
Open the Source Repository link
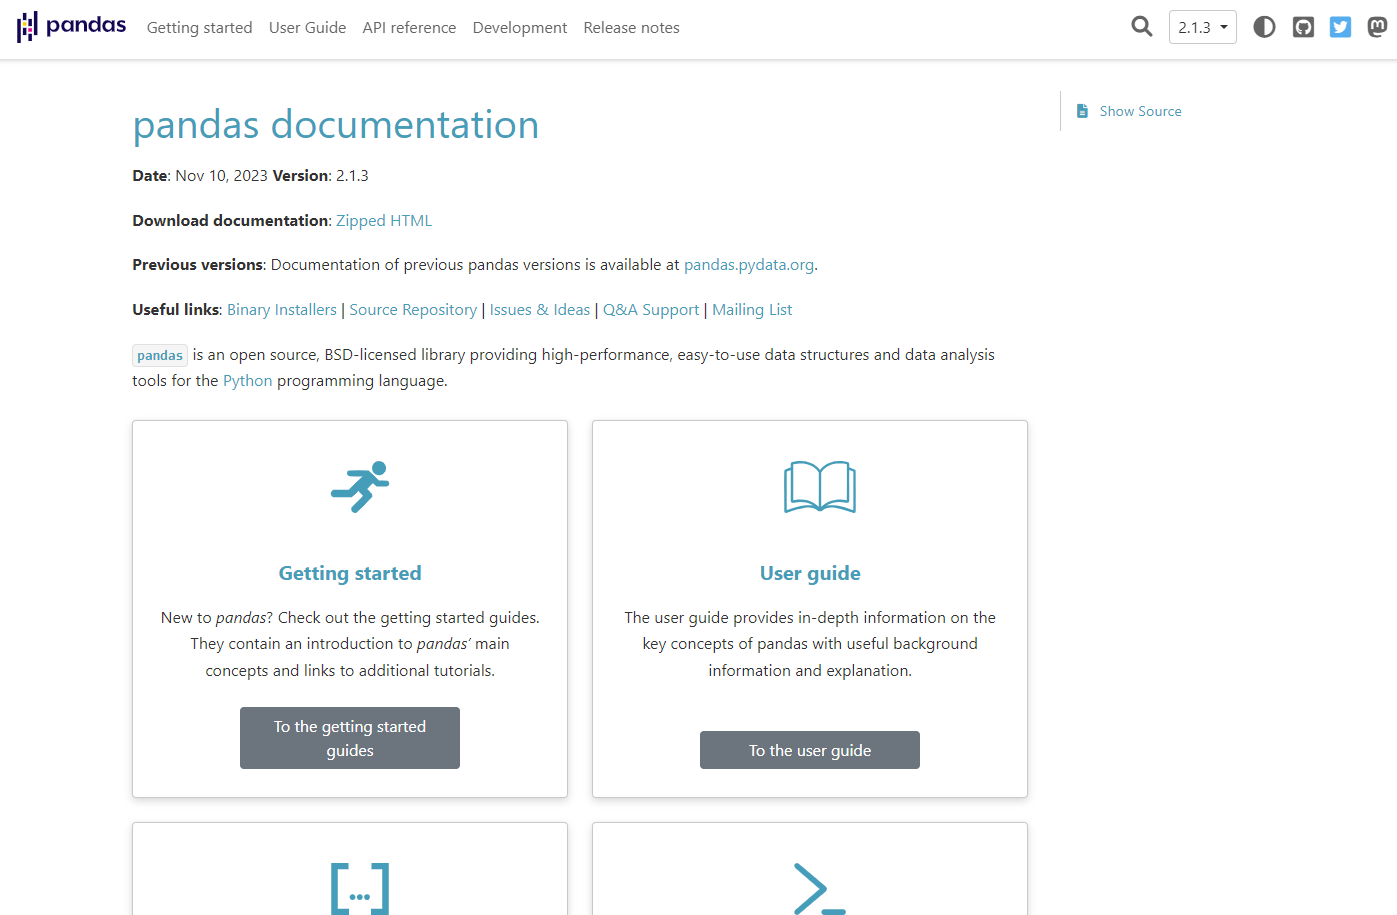(x=413, y=310)
